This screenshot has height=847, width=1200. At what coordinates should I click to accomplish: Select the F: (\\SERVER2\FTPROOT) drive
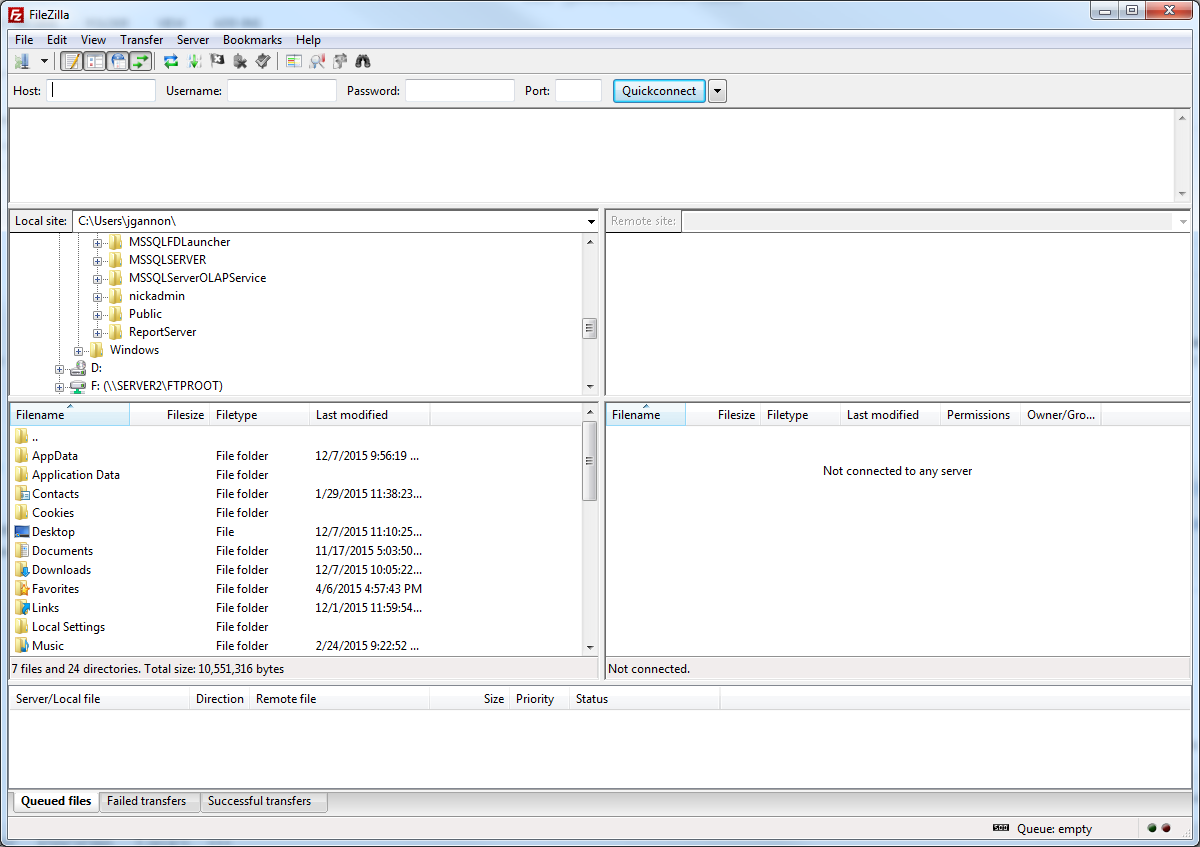(156, 386)
